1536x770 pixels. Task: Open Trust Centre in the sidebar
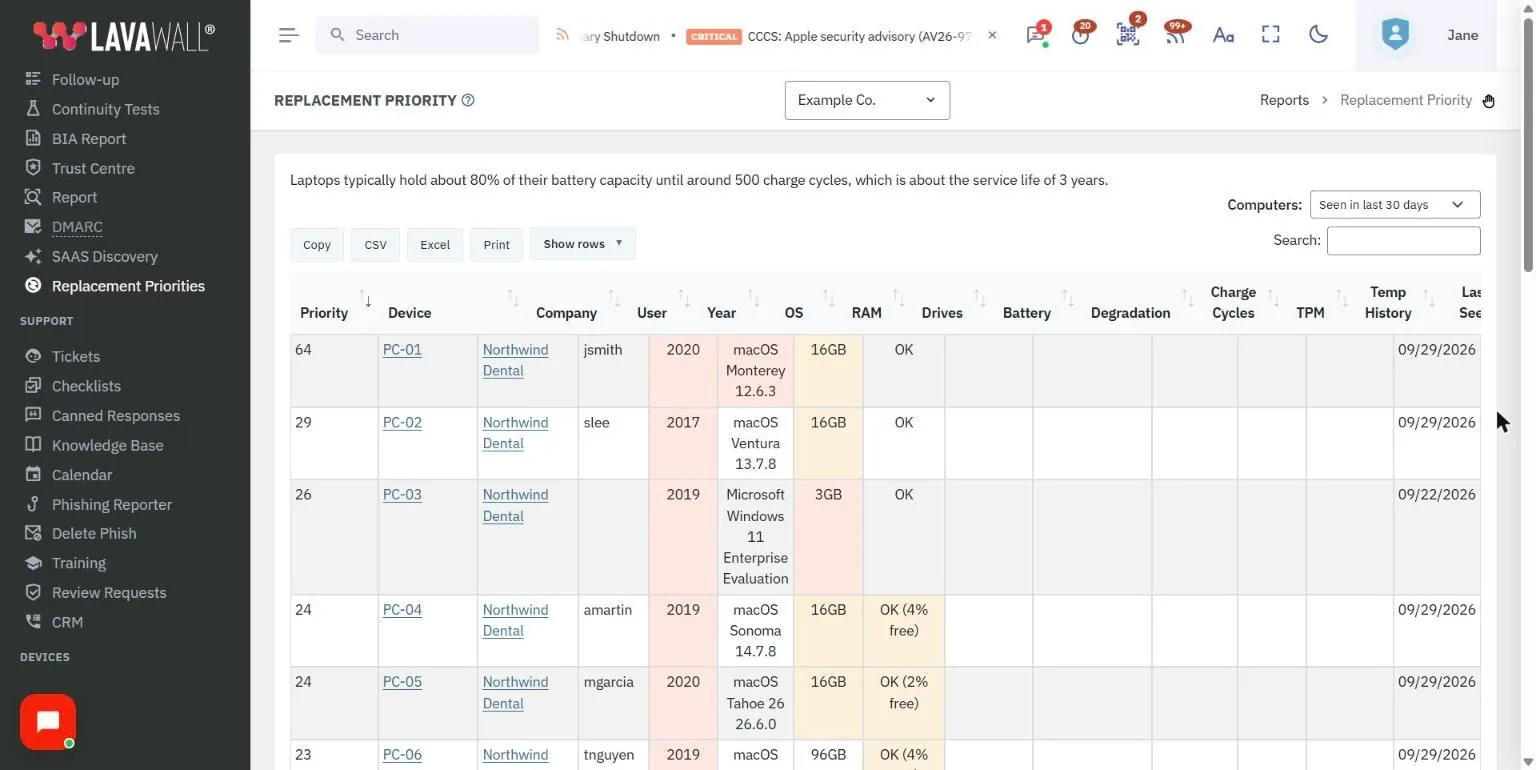pyautogui.click(x=93, y=168)
